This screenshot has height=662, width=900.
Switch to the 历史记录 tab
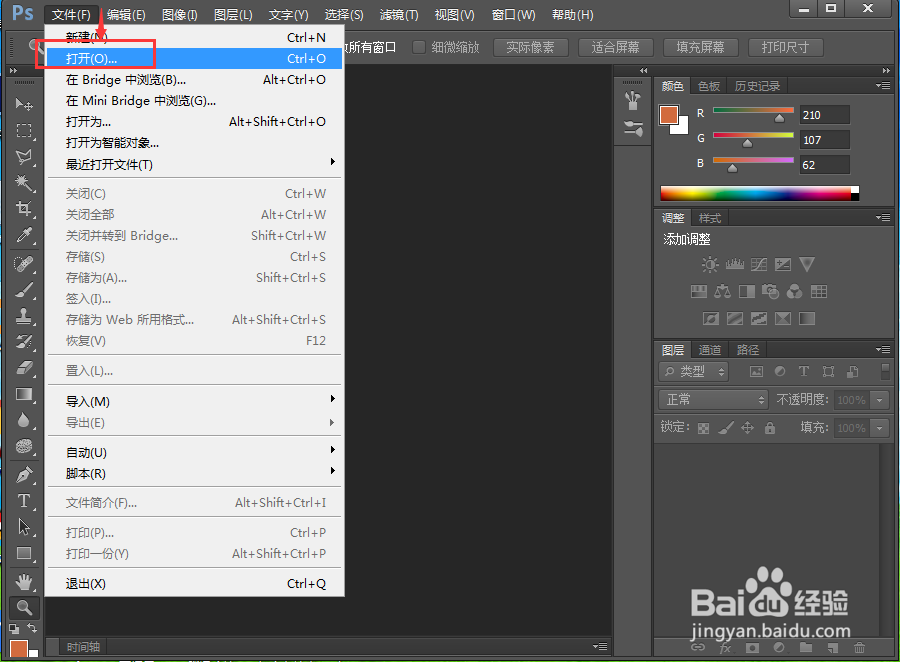[757, 86]
